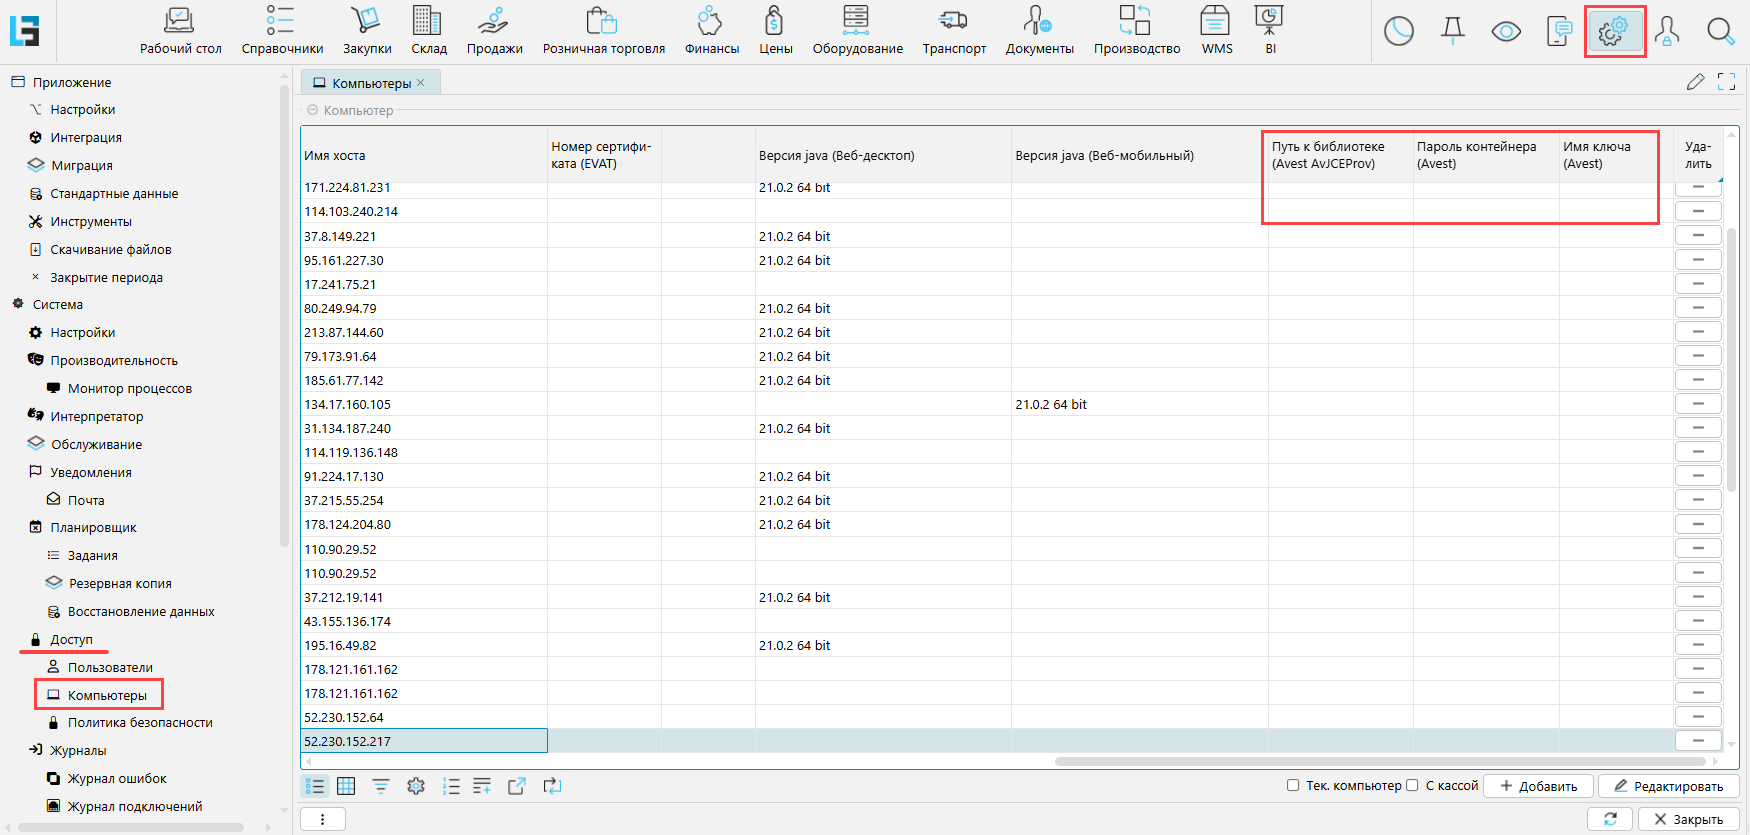
Task: Check the 'С кассой' checkbox
Action: pyautogui.click(x=1412, y=786)
